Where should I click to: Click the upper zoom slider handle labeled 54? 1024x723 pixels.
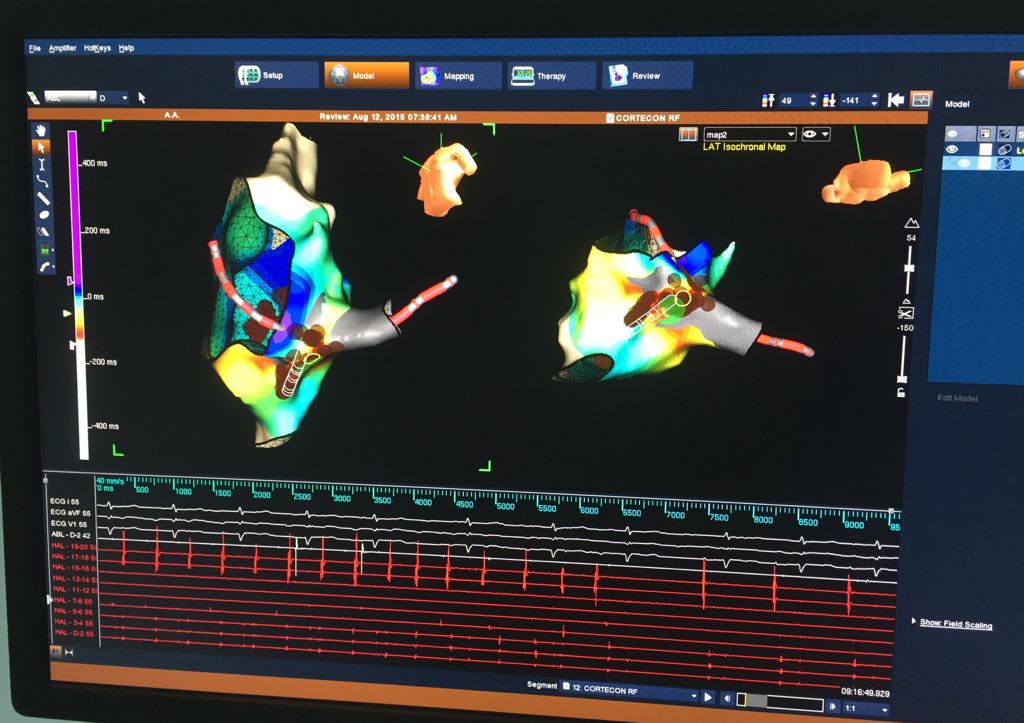pyautogui.click(x=909, y=267)
